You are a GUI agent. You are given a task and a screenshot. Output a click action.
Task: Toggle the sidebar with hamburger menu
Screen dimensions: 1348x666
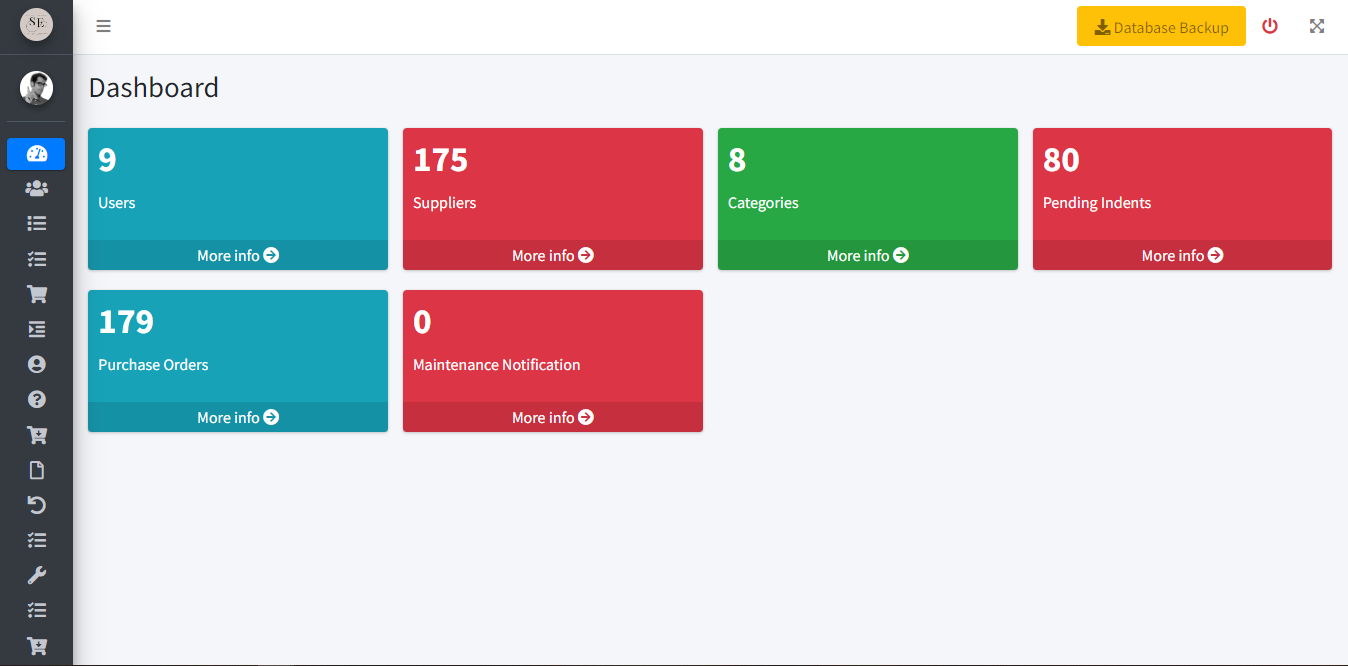(103, 26)
